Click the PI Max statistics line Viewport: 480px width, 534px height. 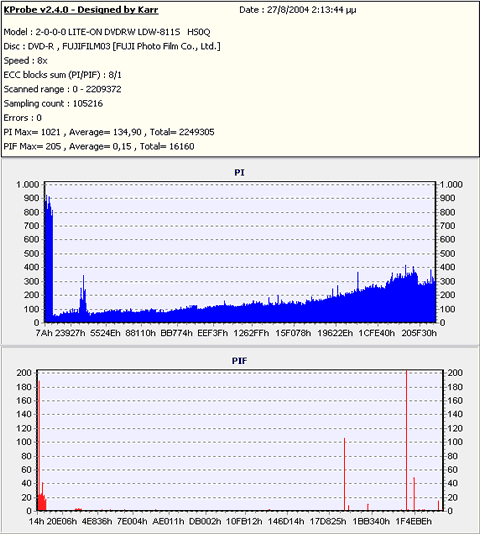tap(109, 132)
